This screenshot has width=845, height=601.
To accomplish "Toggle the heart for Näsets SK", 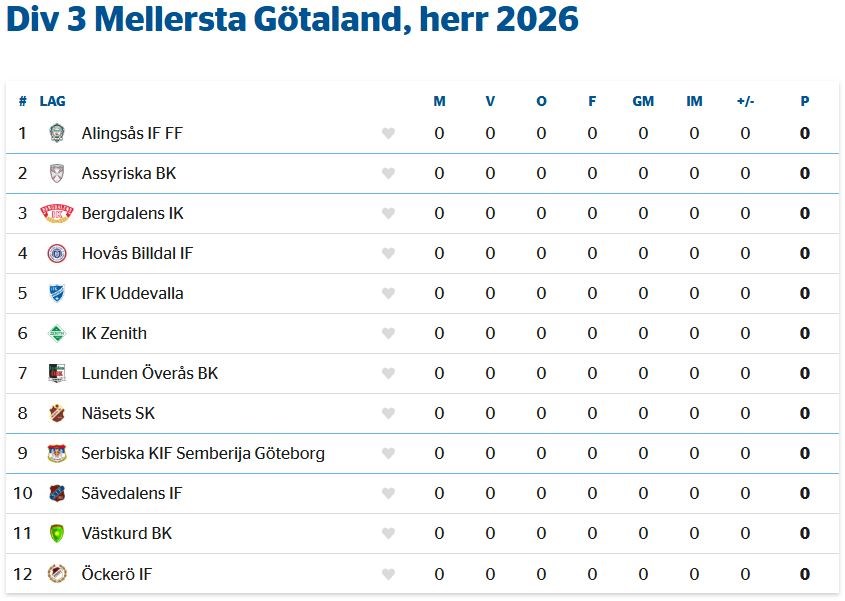I will click(389, 414).
